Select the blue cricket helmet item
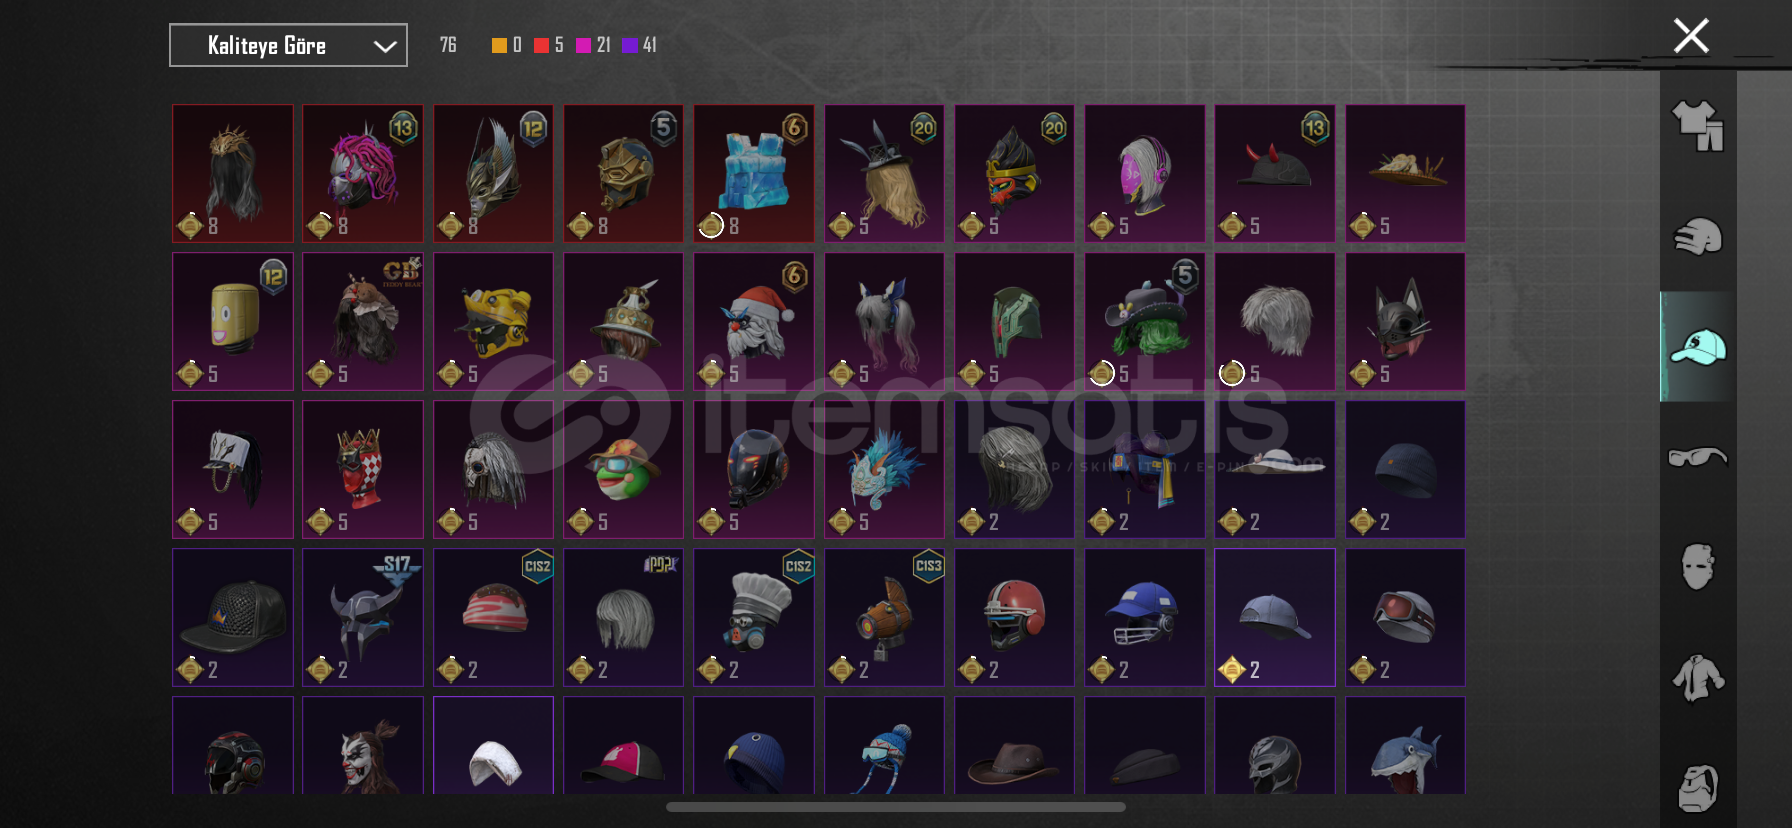This screenshot has height=828, width=1792. [1145, 618]
